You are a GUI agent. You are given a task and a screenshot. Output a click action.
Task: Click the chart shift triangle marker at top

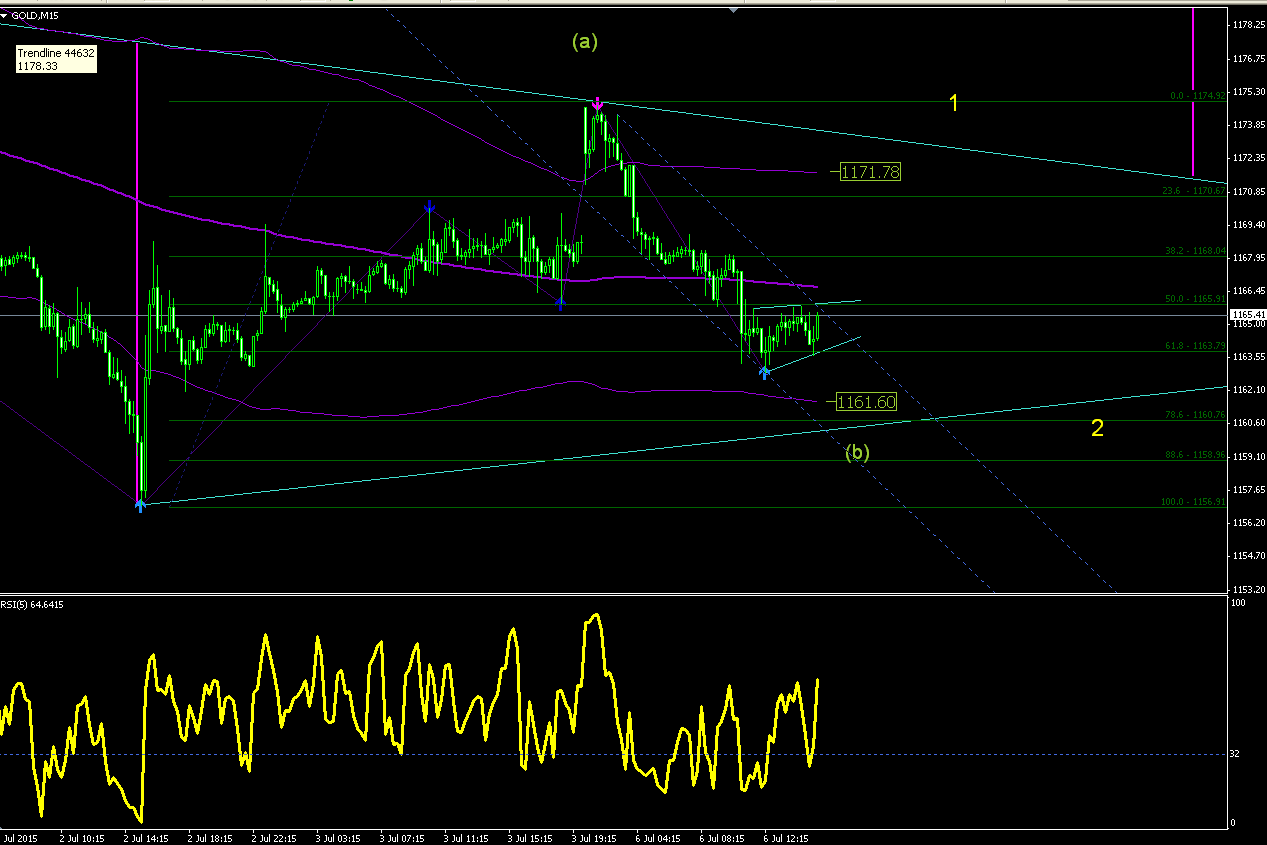(x=735, y=10)
